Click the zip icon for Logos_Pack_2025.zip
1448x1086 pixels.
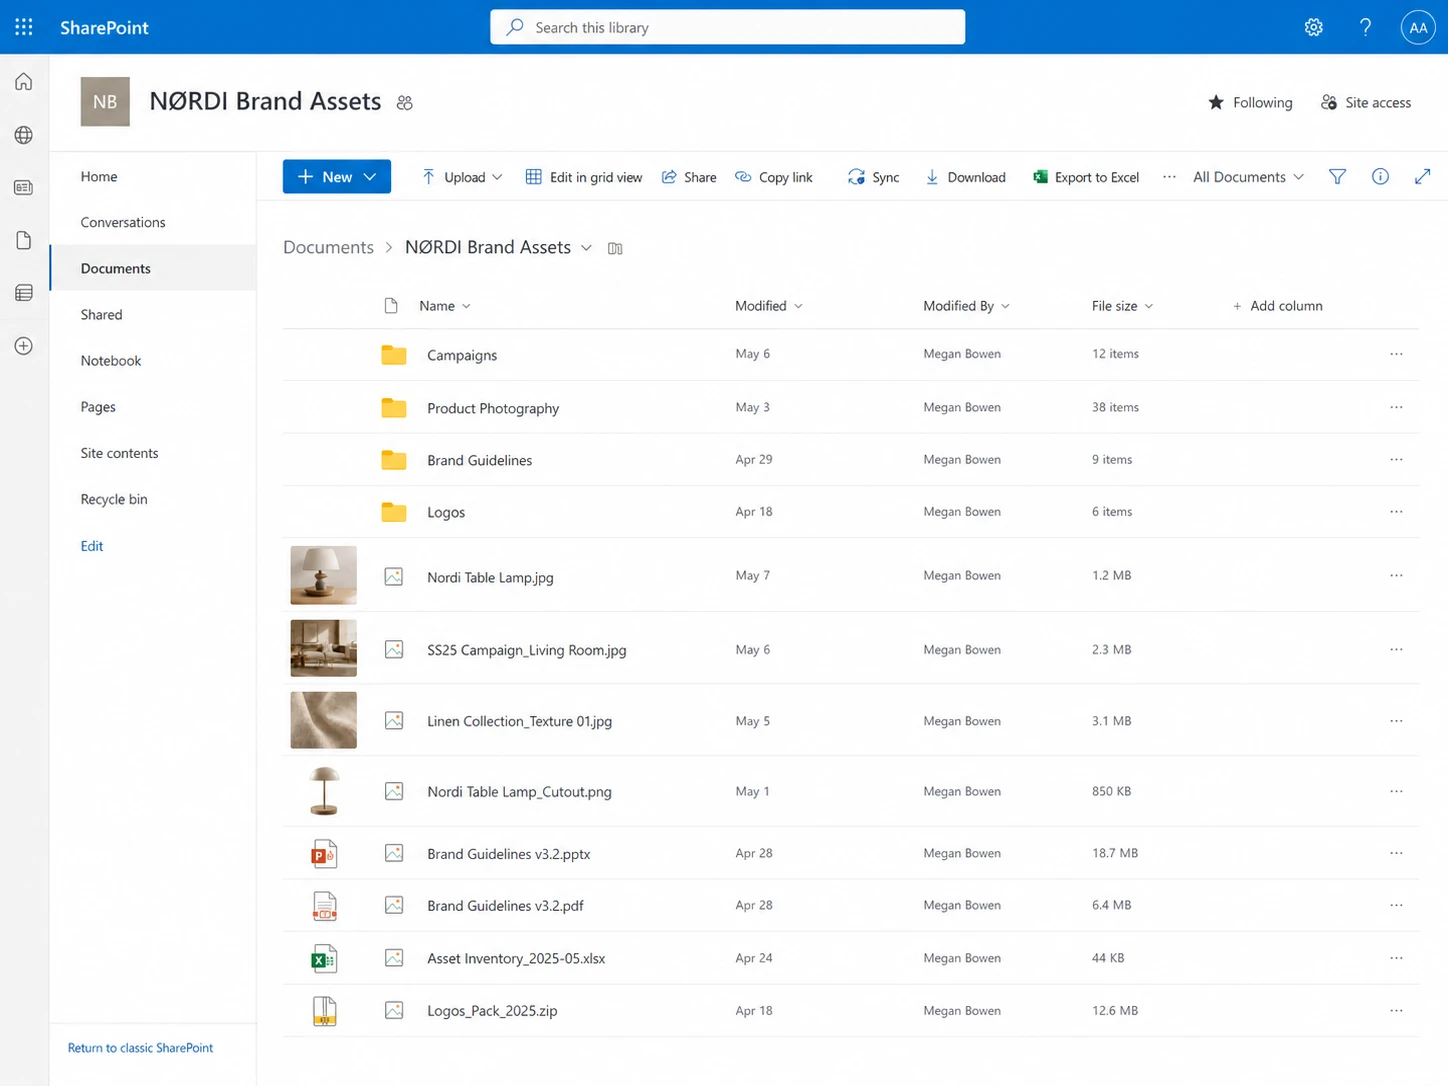(324, 1011)
